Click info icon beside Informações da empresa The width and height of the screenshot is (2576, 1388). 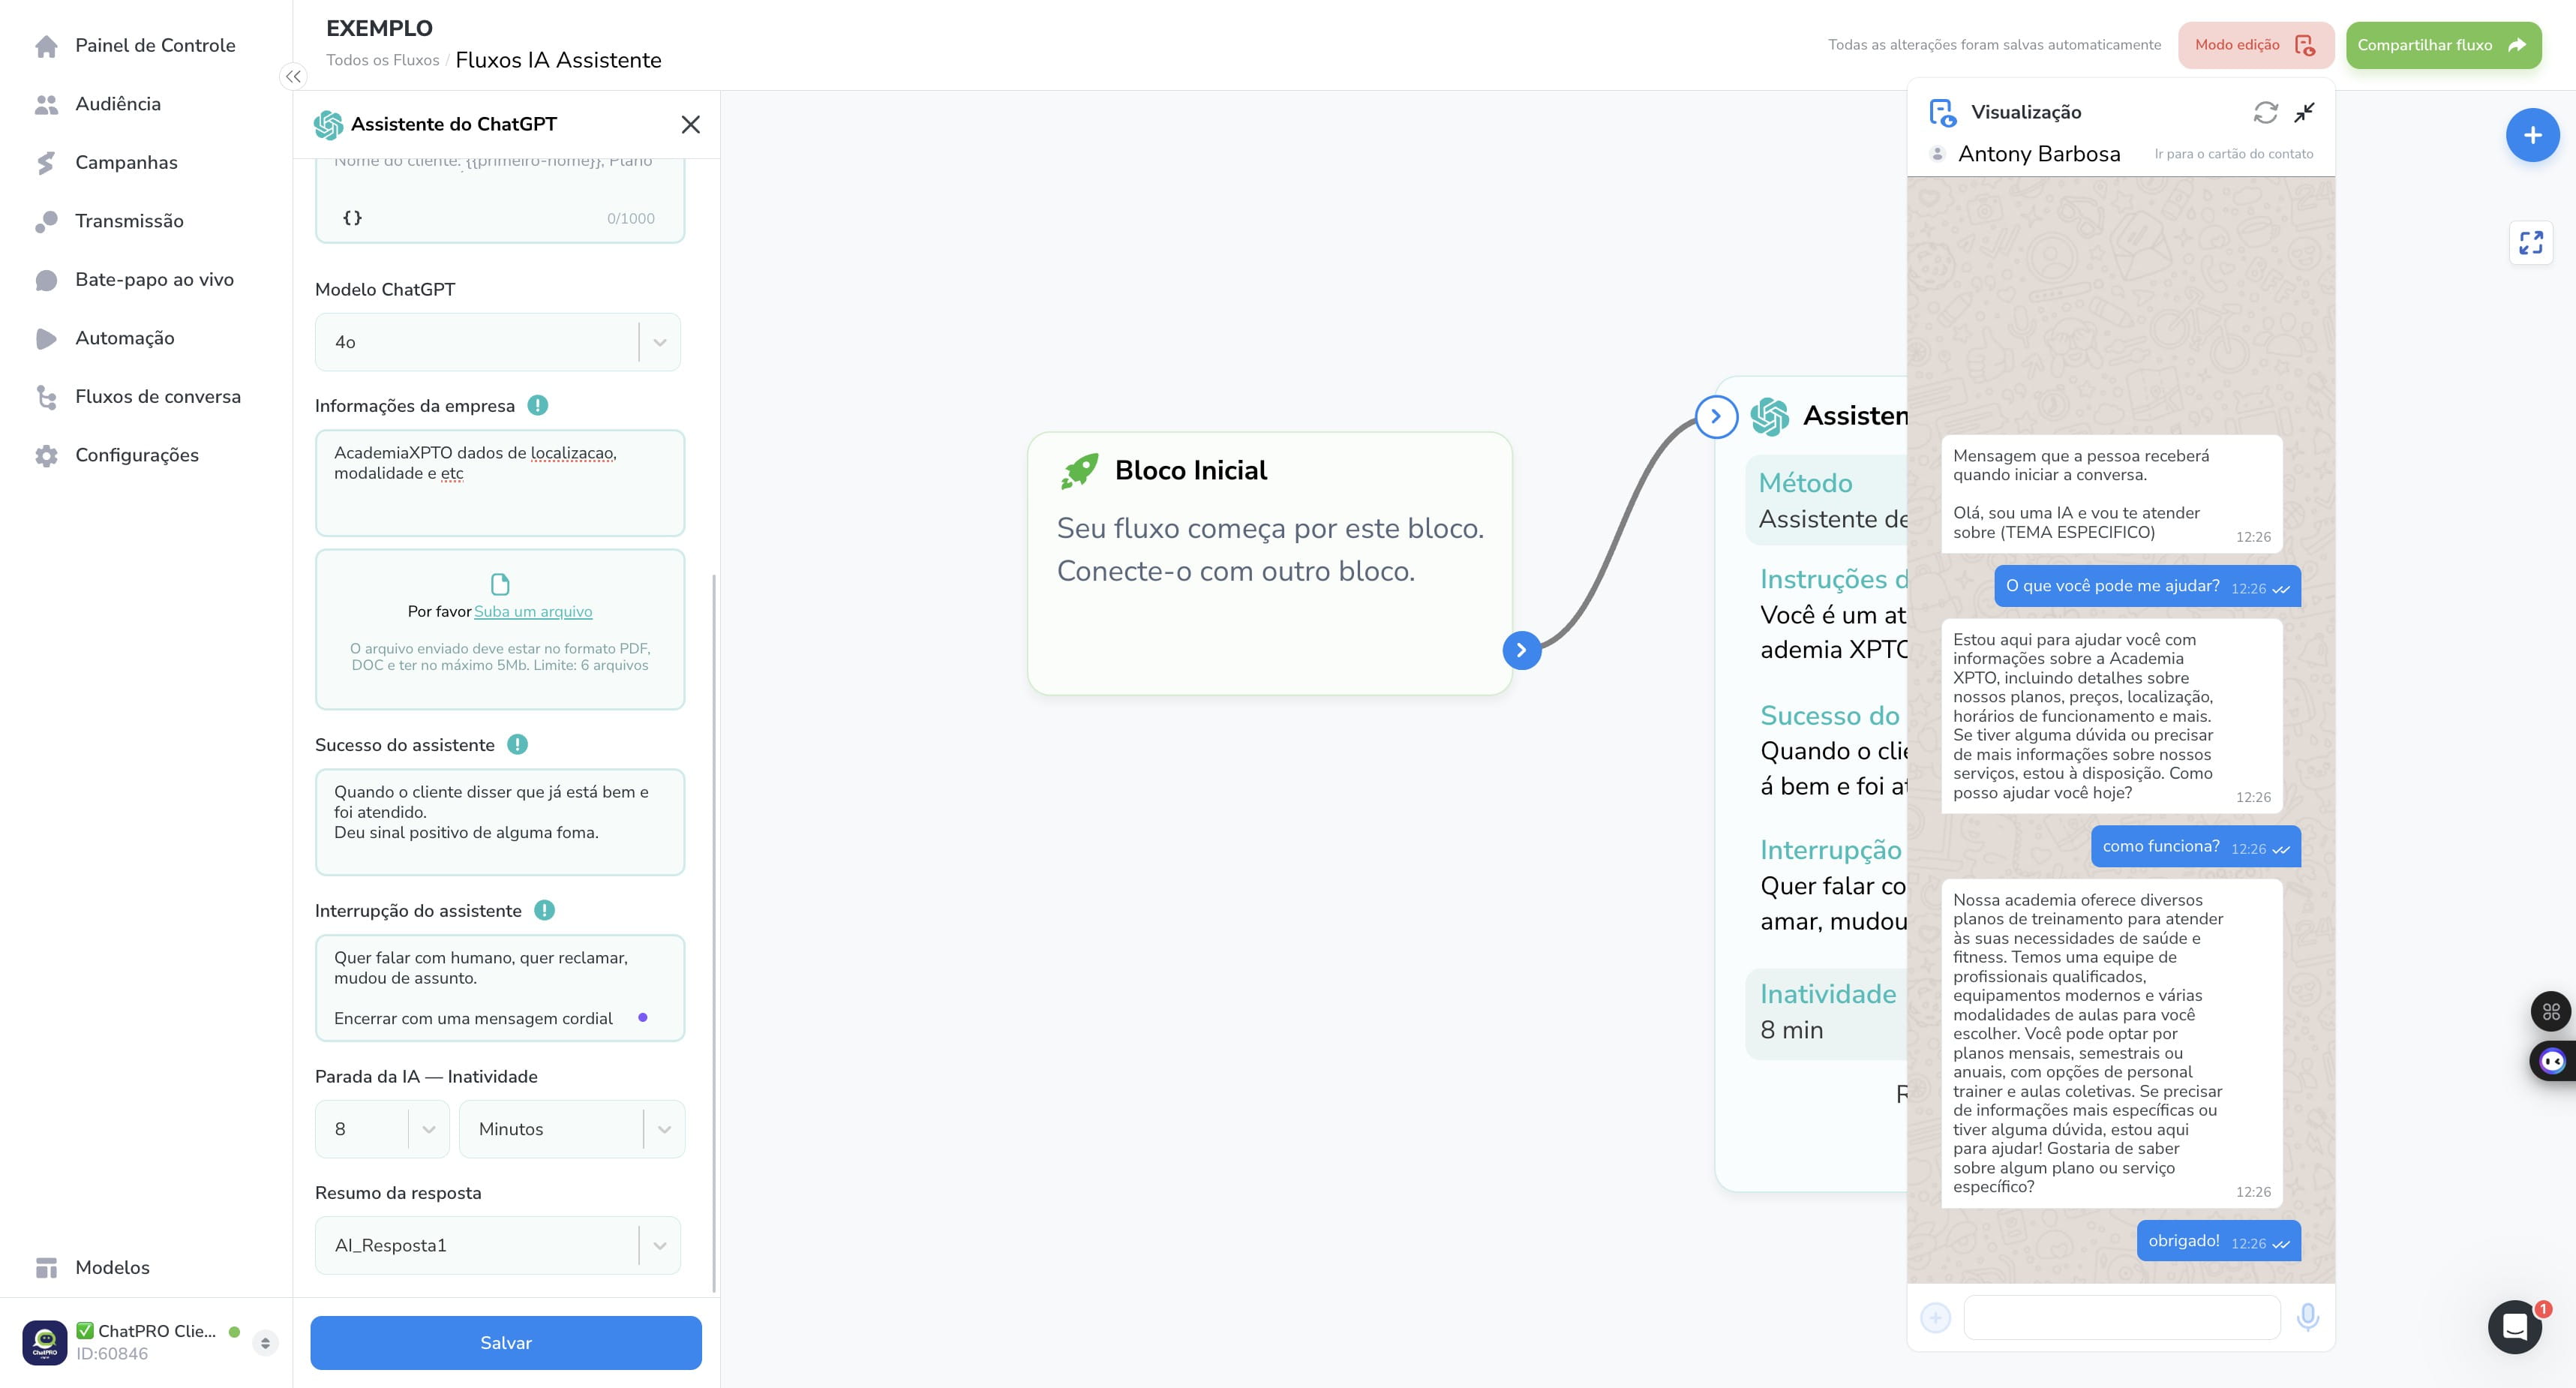point(537,405)
